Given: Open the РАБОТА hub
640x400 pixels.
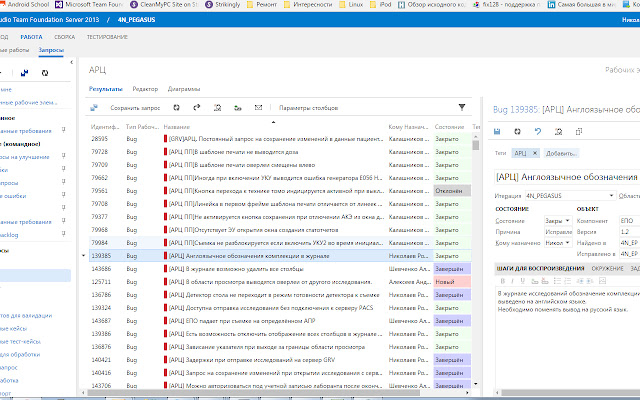Looking at the screenshot, I should [x=31, y=37].
